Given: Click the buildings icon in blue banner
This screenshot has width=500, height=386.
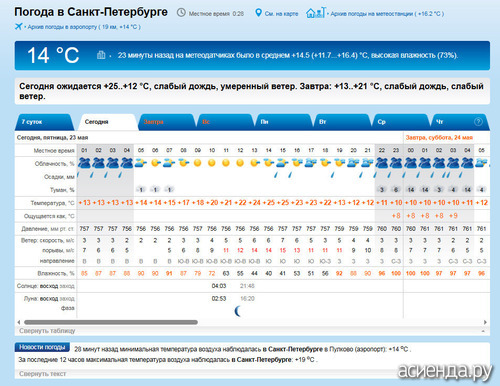Looking at the screenshot, I should (x=101, y=55).
